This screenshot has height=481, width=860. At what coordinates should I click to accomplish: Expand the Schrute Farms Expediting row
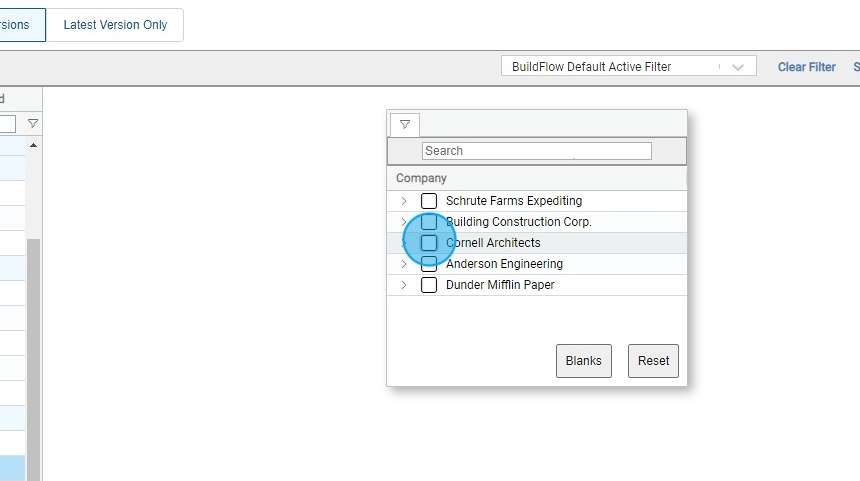(x=404, y=201)
